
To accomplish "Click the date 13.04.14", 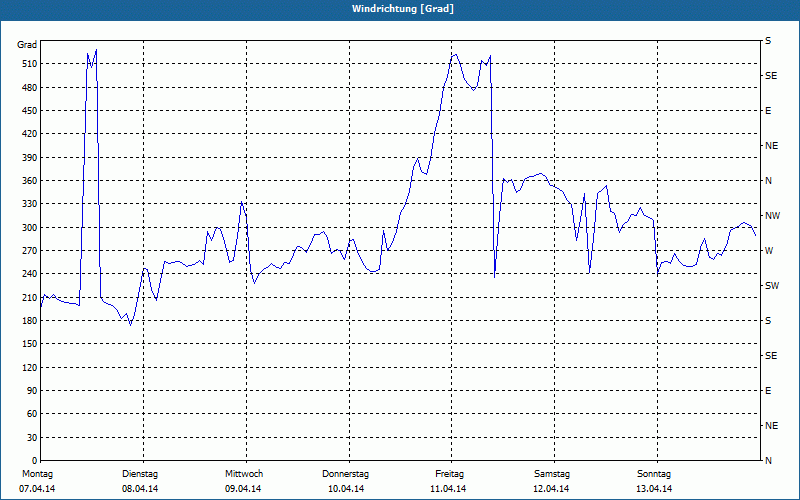I will coord(654,489).
